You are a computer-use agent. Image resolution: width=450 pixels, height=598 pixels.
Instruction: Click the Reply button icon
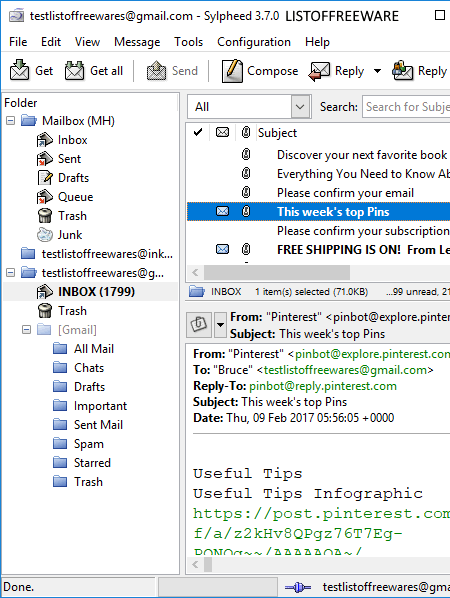point(320,71)
